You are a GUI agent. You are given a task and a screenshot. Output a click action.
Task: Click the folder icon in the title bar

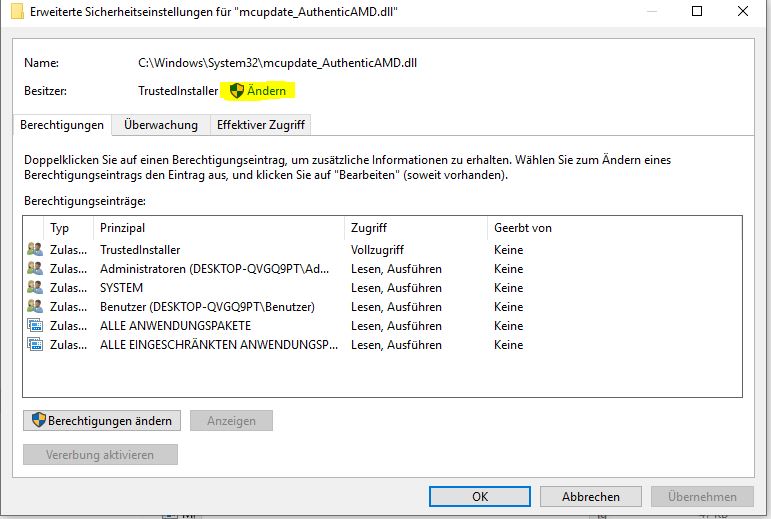tap(17, 11)
